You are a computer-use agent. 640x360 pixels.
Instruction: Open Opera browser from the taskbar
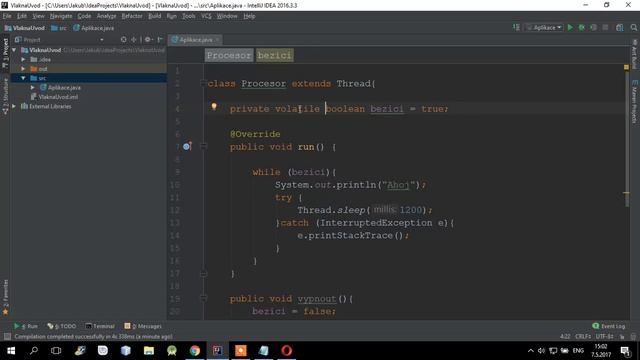(x=287, y=351)
